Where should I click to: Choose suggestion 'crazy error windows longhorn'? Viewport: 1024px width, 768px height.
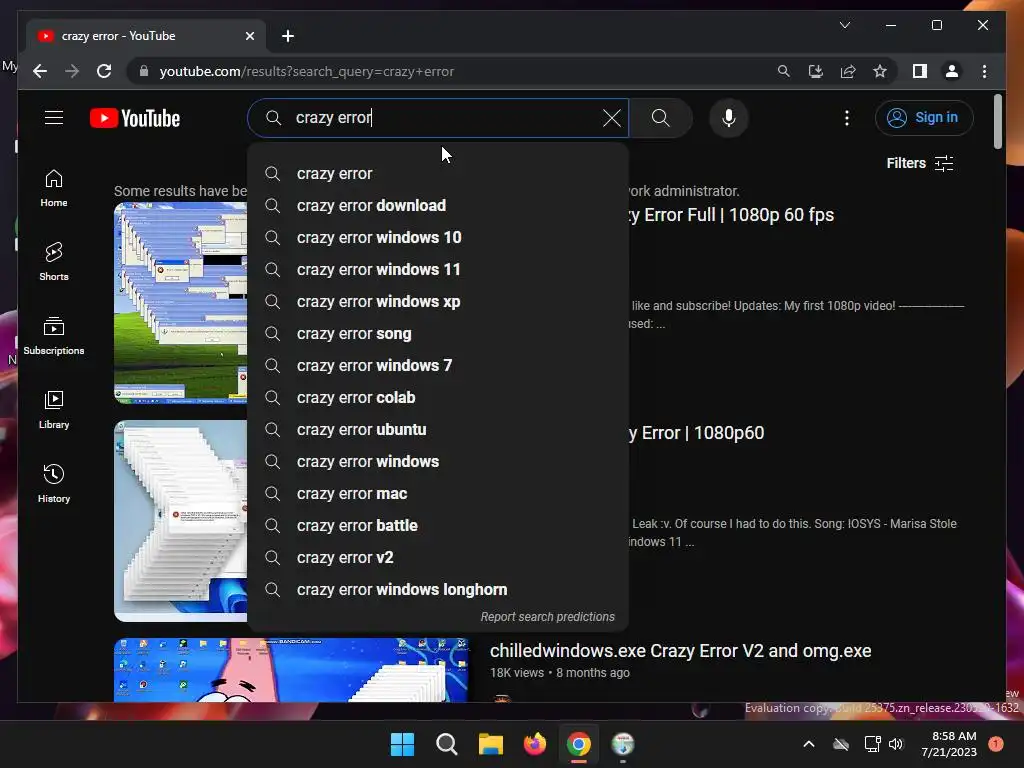(x=438, y=590)
